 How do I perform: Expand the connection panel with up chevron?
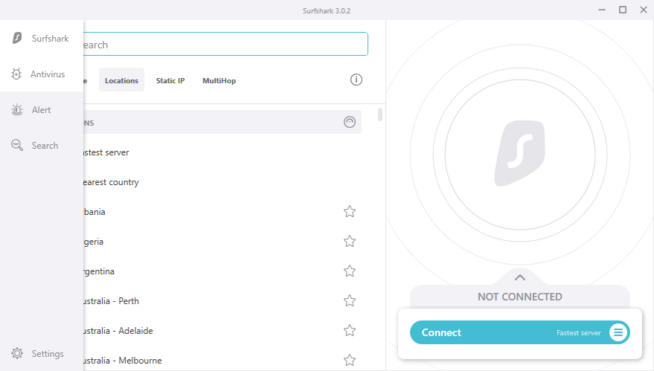click(520, 278)
